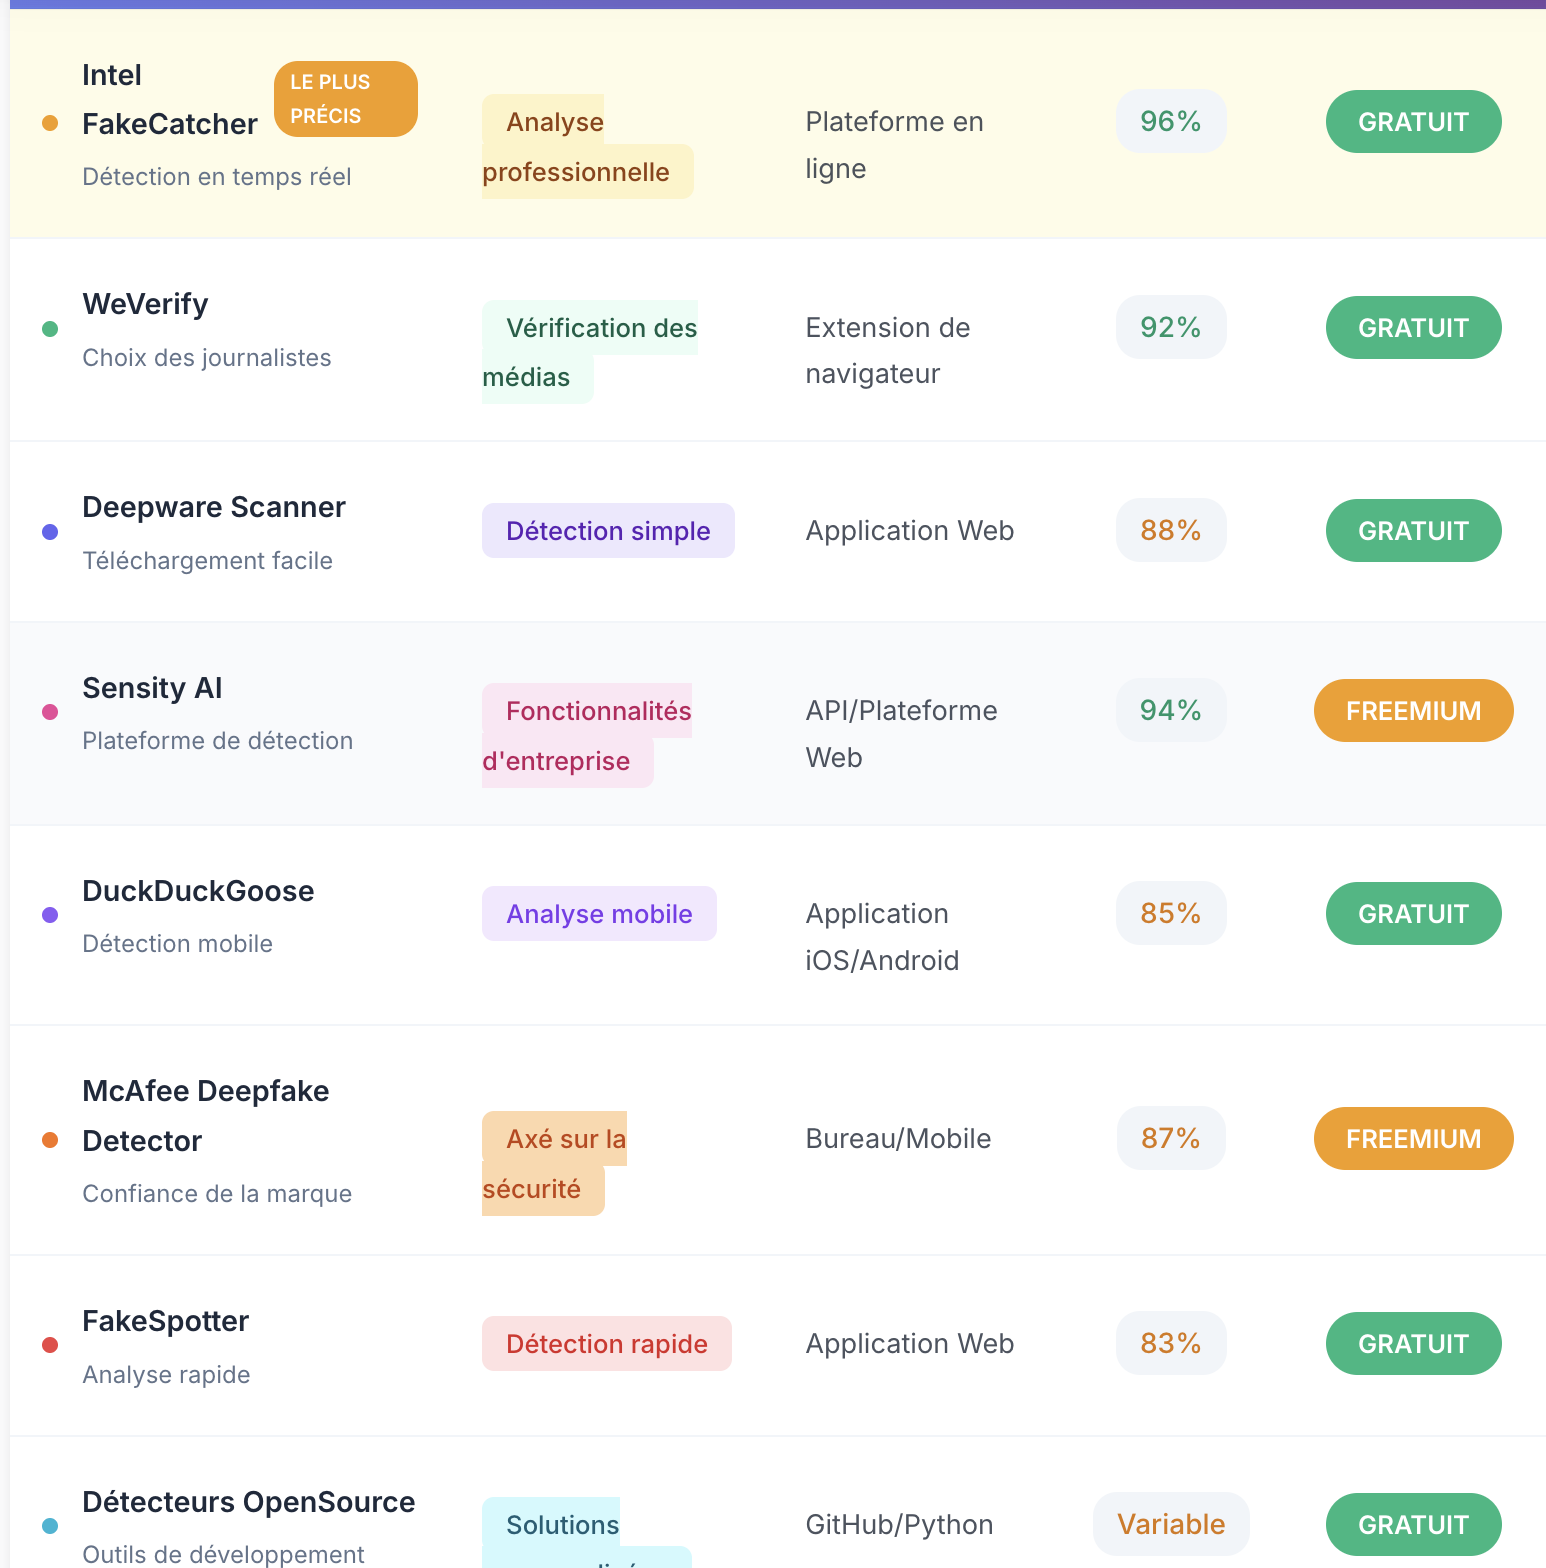Open the FakeSpotter tool name
The width and height of the screenshot is (1546, 1568).
tap(165, 1321)
